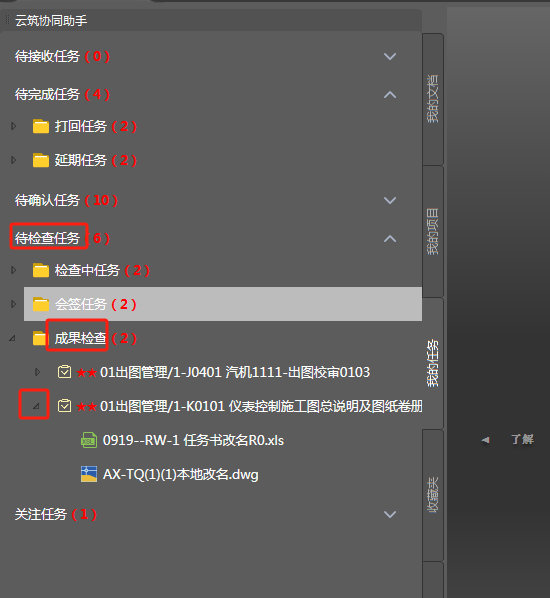The width and height of the screenshot is (550, 598).
Task: Switch to the 我的文档 side tab
Action: click(x=433, y=99)
